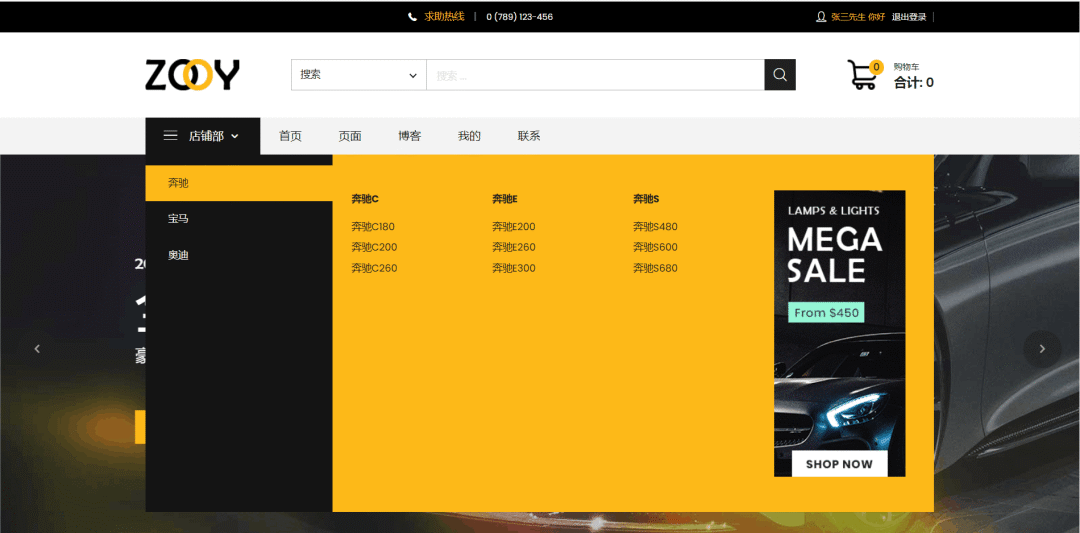Select 奔驰 in the category sidebar

pos(238,183)
